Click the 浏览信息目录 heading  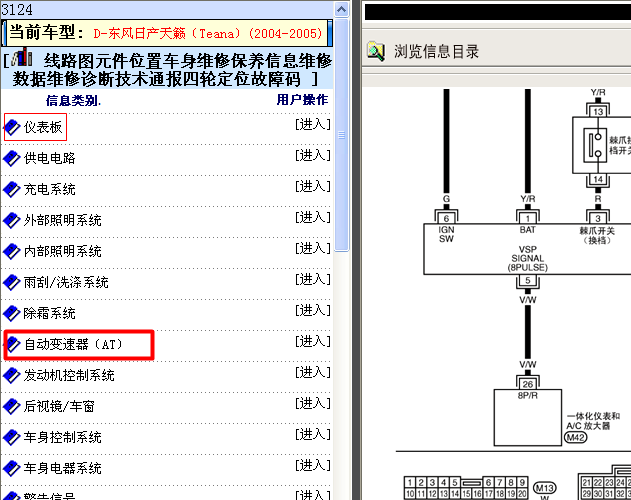click(x=436, y=52)
